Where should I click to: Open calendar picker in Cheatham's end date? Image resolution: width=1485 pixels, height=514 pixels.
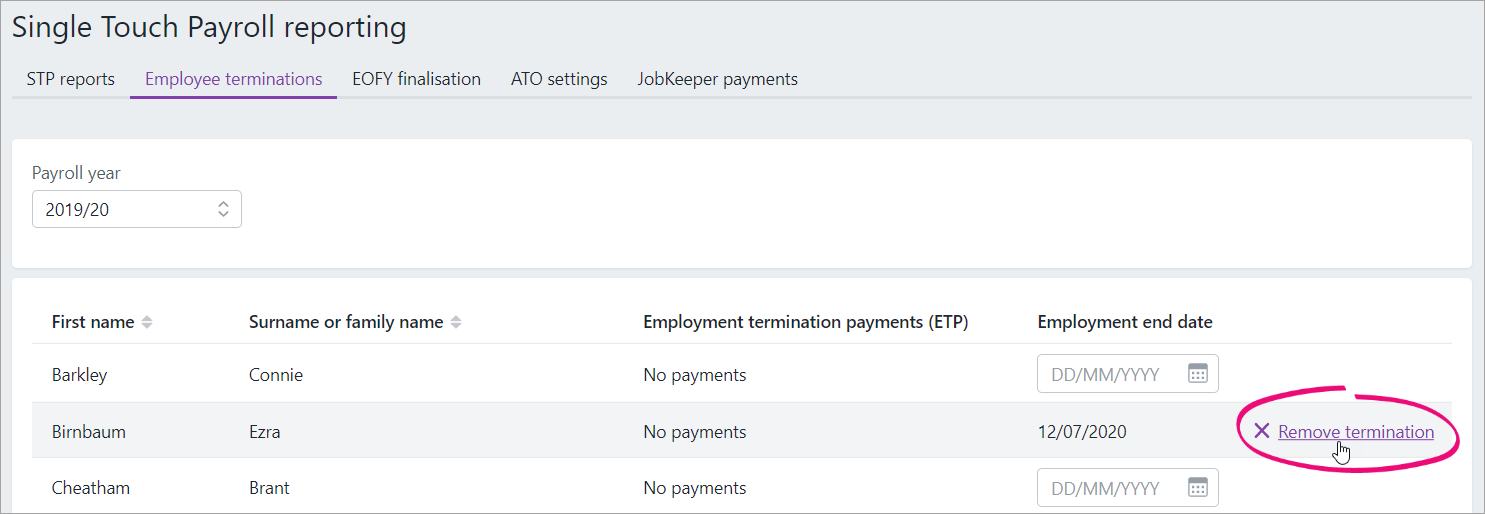point(1197,488)
